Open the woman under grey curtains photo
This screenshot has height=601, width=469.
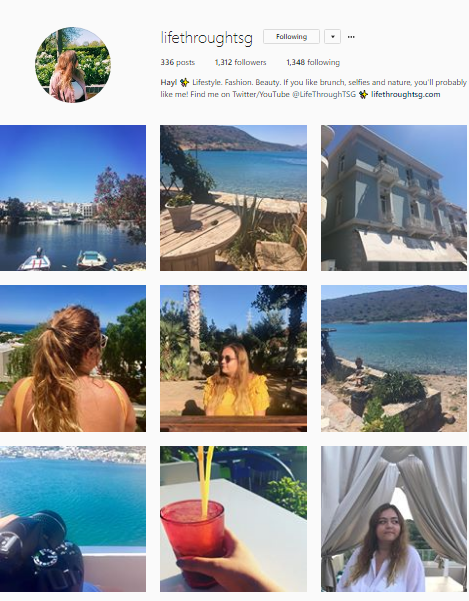point(394,519)
